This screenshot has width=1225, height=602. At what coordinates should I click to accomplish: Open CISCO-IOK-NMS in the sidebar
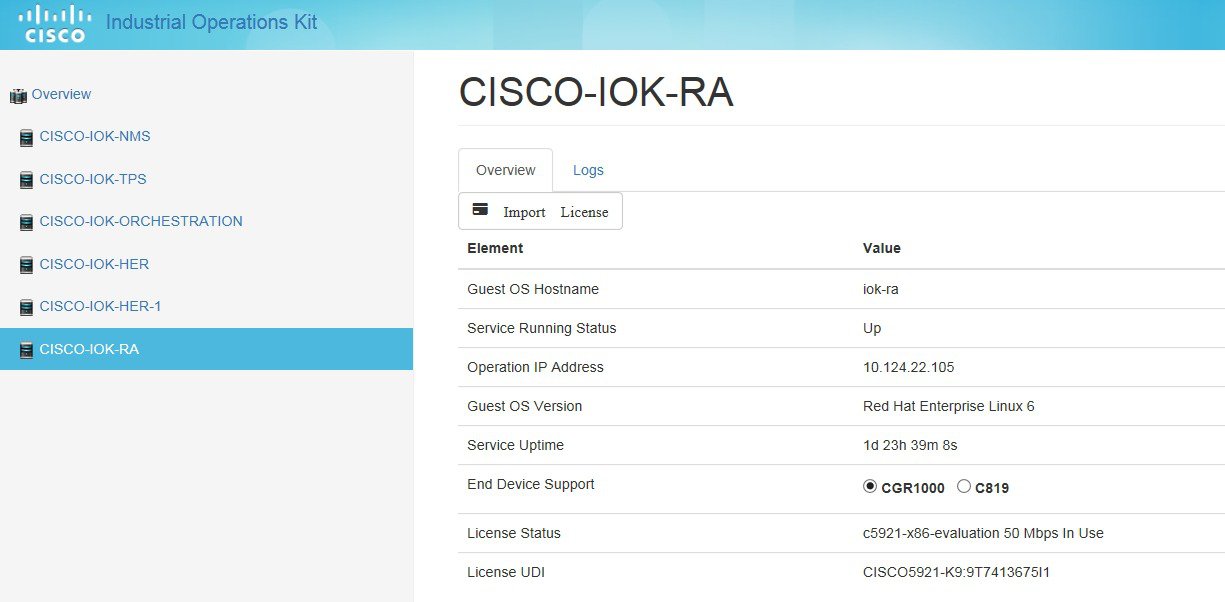click(x=95, y=136)
